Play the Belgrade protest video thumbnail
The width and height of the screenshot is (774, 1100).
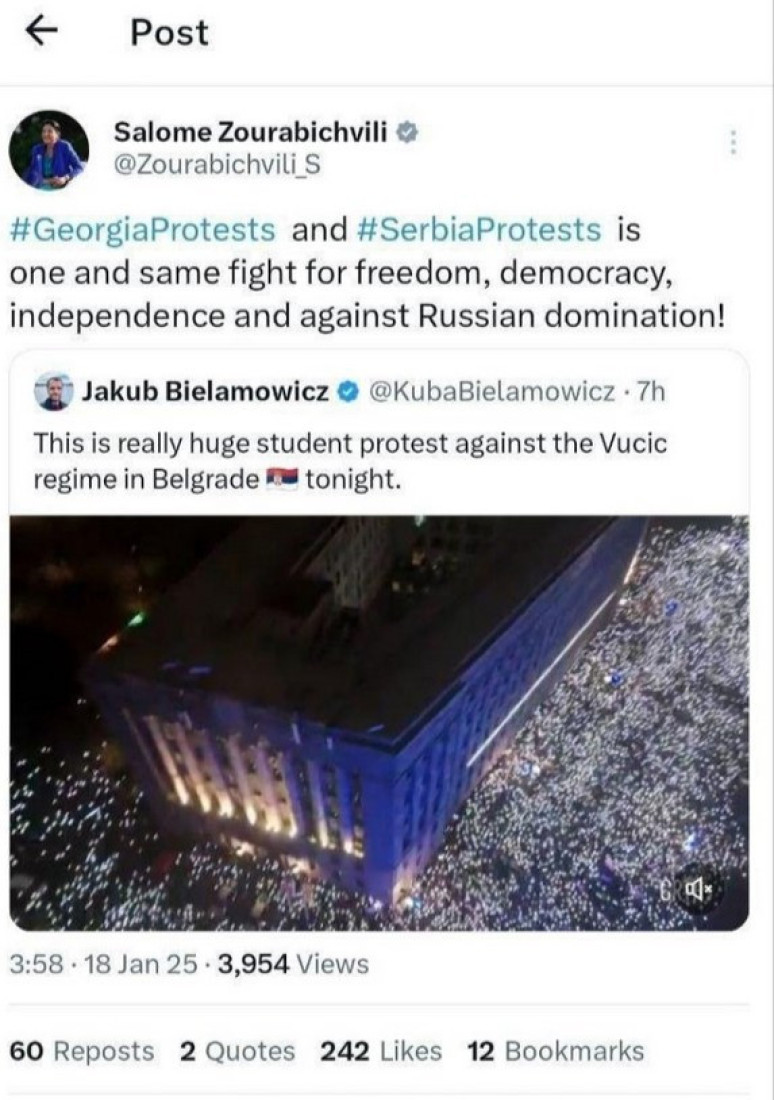tap(387, 720)
